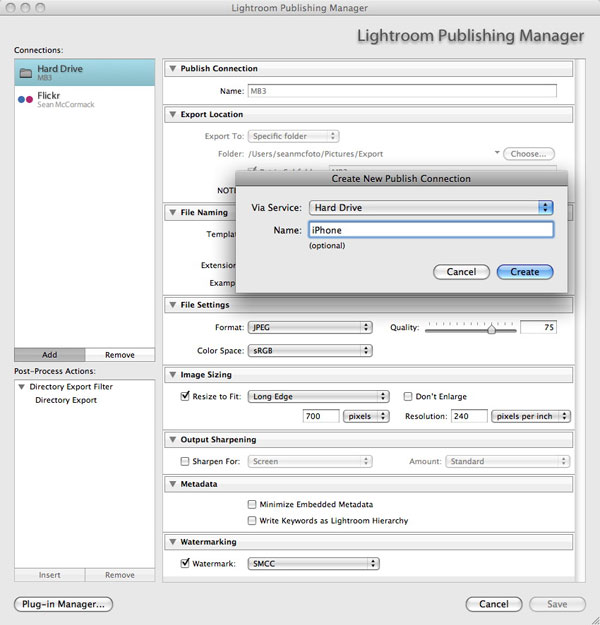Click Remove under Post-Process Actions
The image size is (600, 625).
coord(120,575)
